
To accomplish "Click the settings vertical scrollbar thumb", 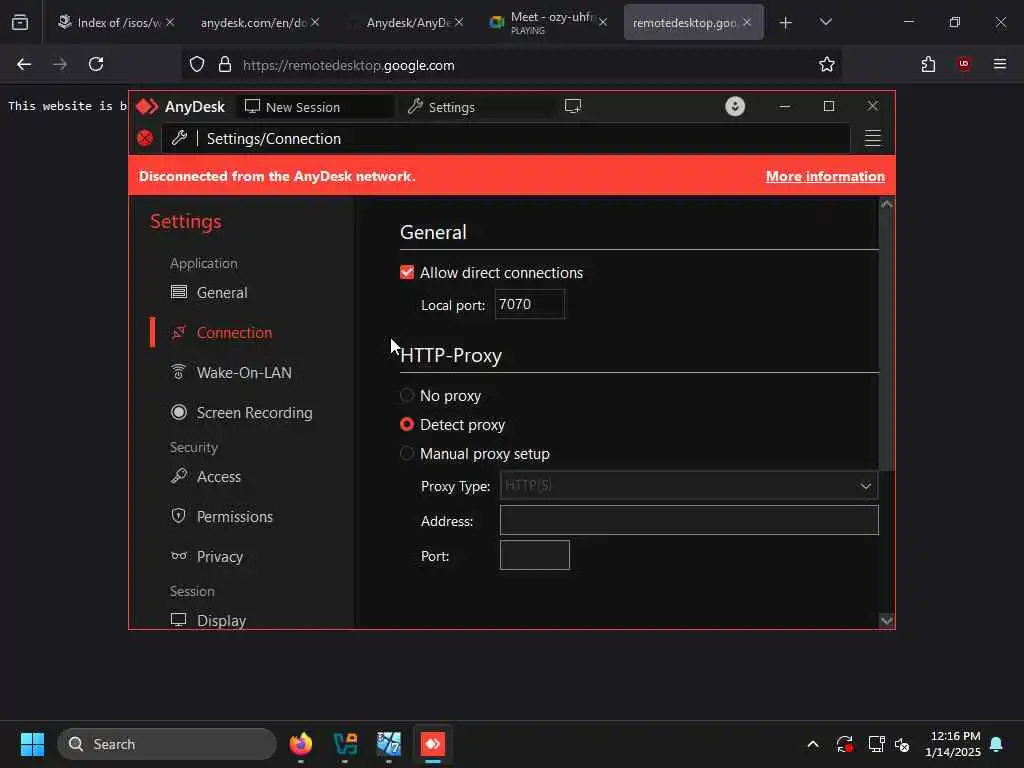I will [x=886, y=340].
